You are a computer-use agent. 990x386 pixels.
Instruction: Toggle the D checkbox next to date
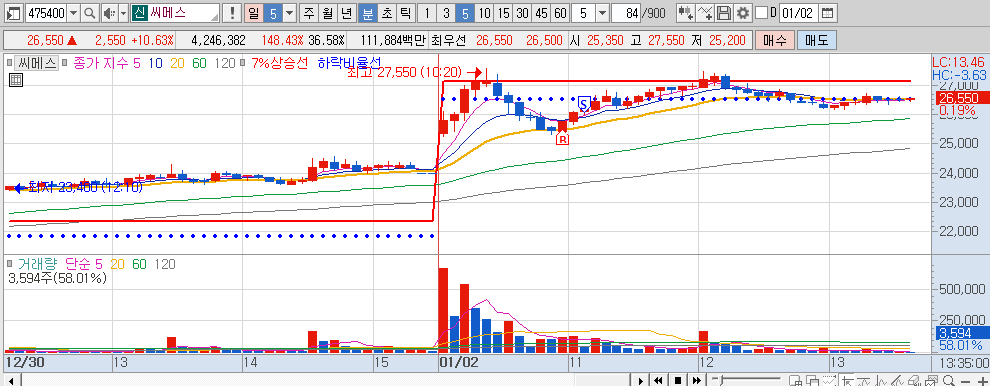[x=762, y=13]
